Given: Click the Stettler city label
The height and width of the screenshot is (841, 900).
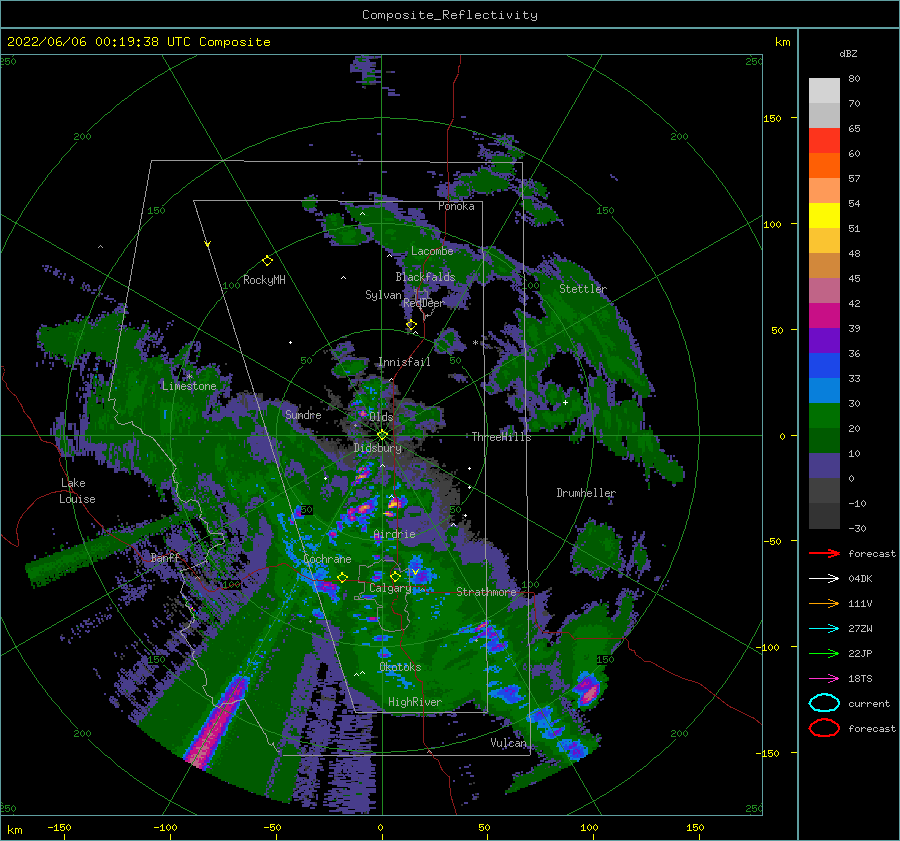Looking at the screenshot, I should tap(583, 289).
